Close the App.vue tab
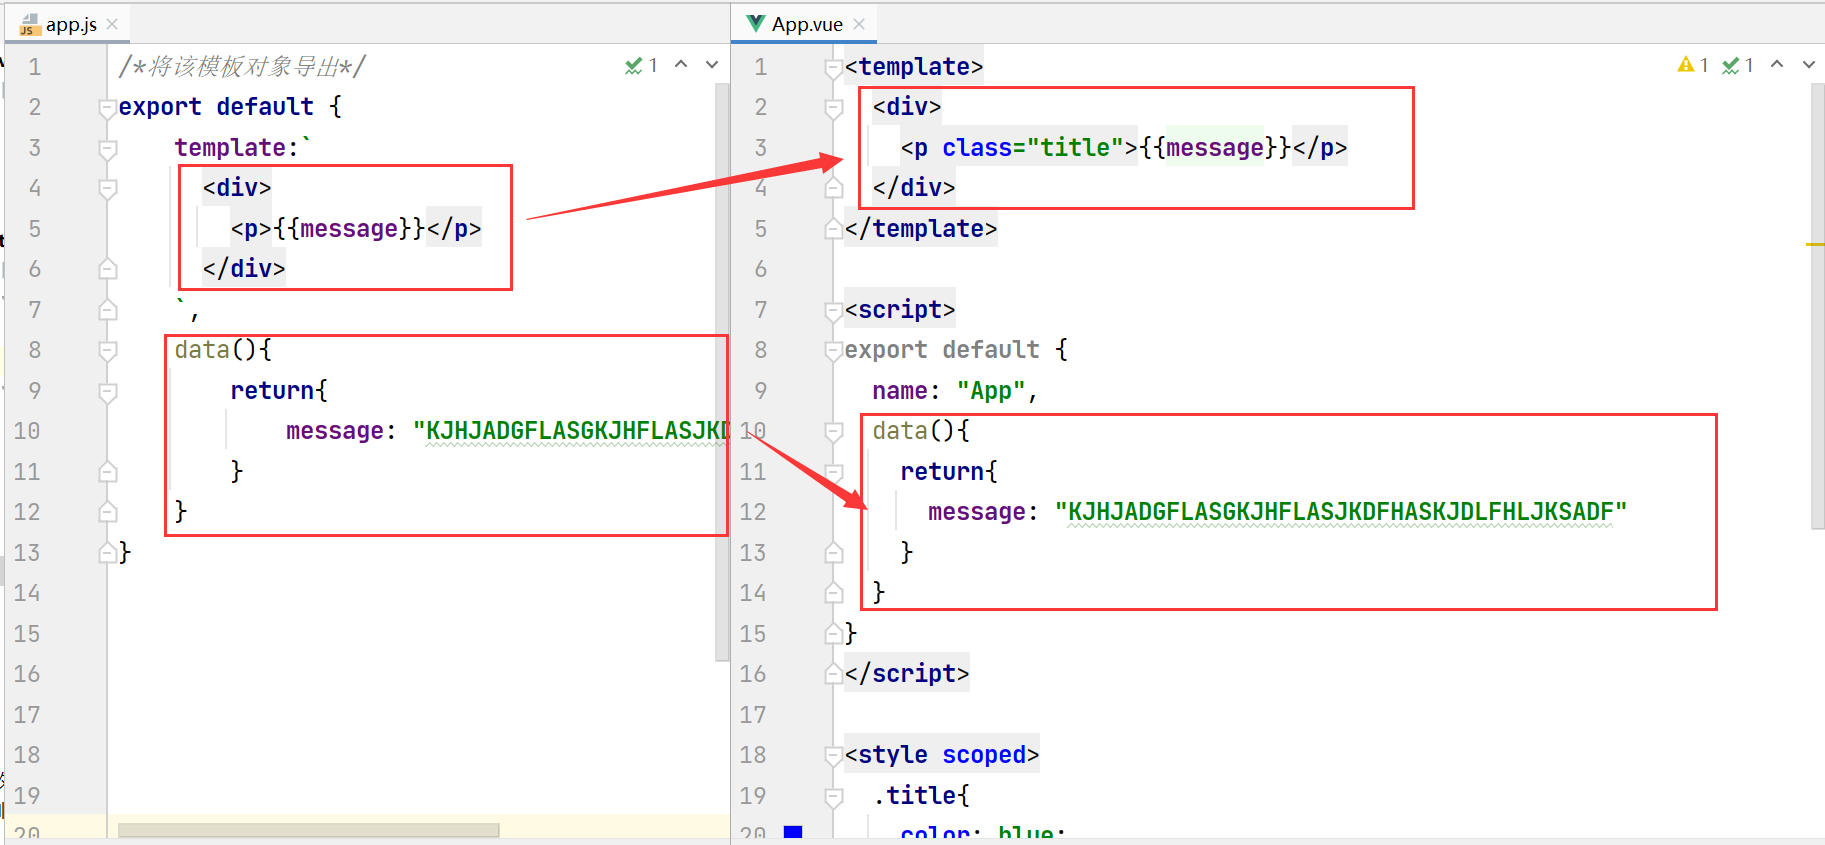 tap(859, 24)
